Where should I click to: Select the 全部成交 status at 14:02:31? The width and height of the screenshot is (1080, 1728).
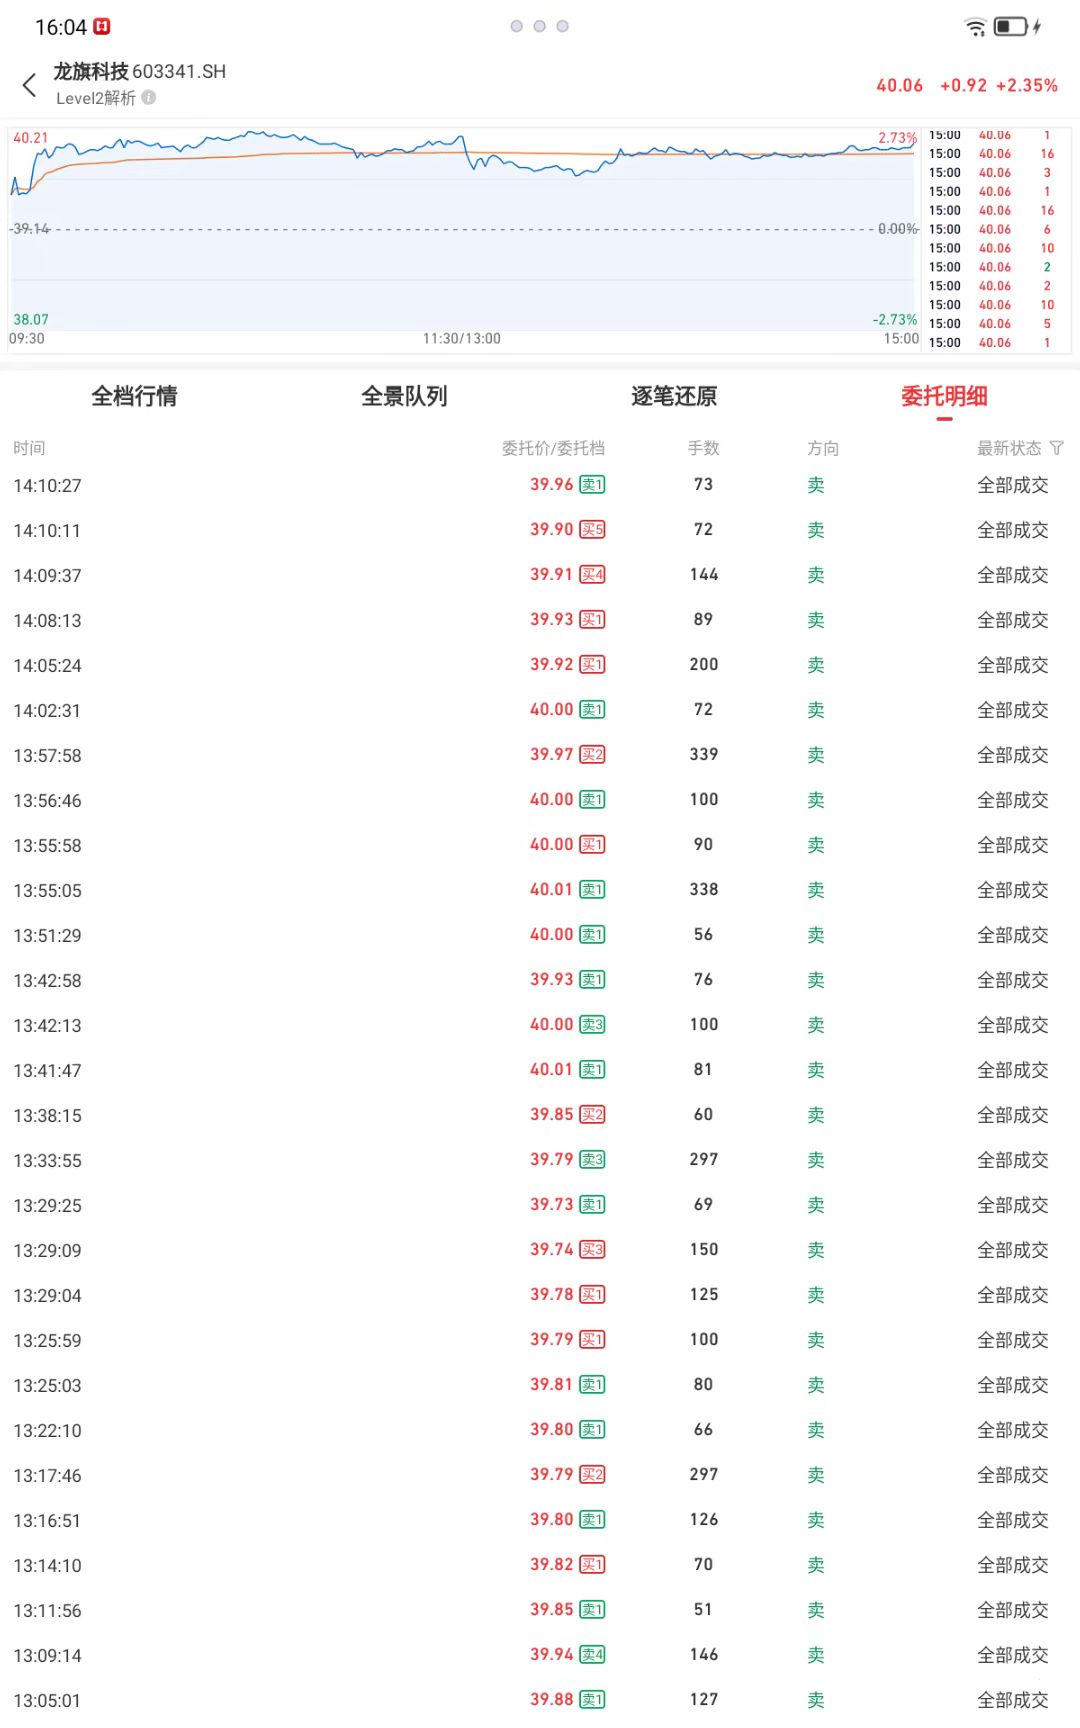pyautogui.click(x=1013, y=710)
